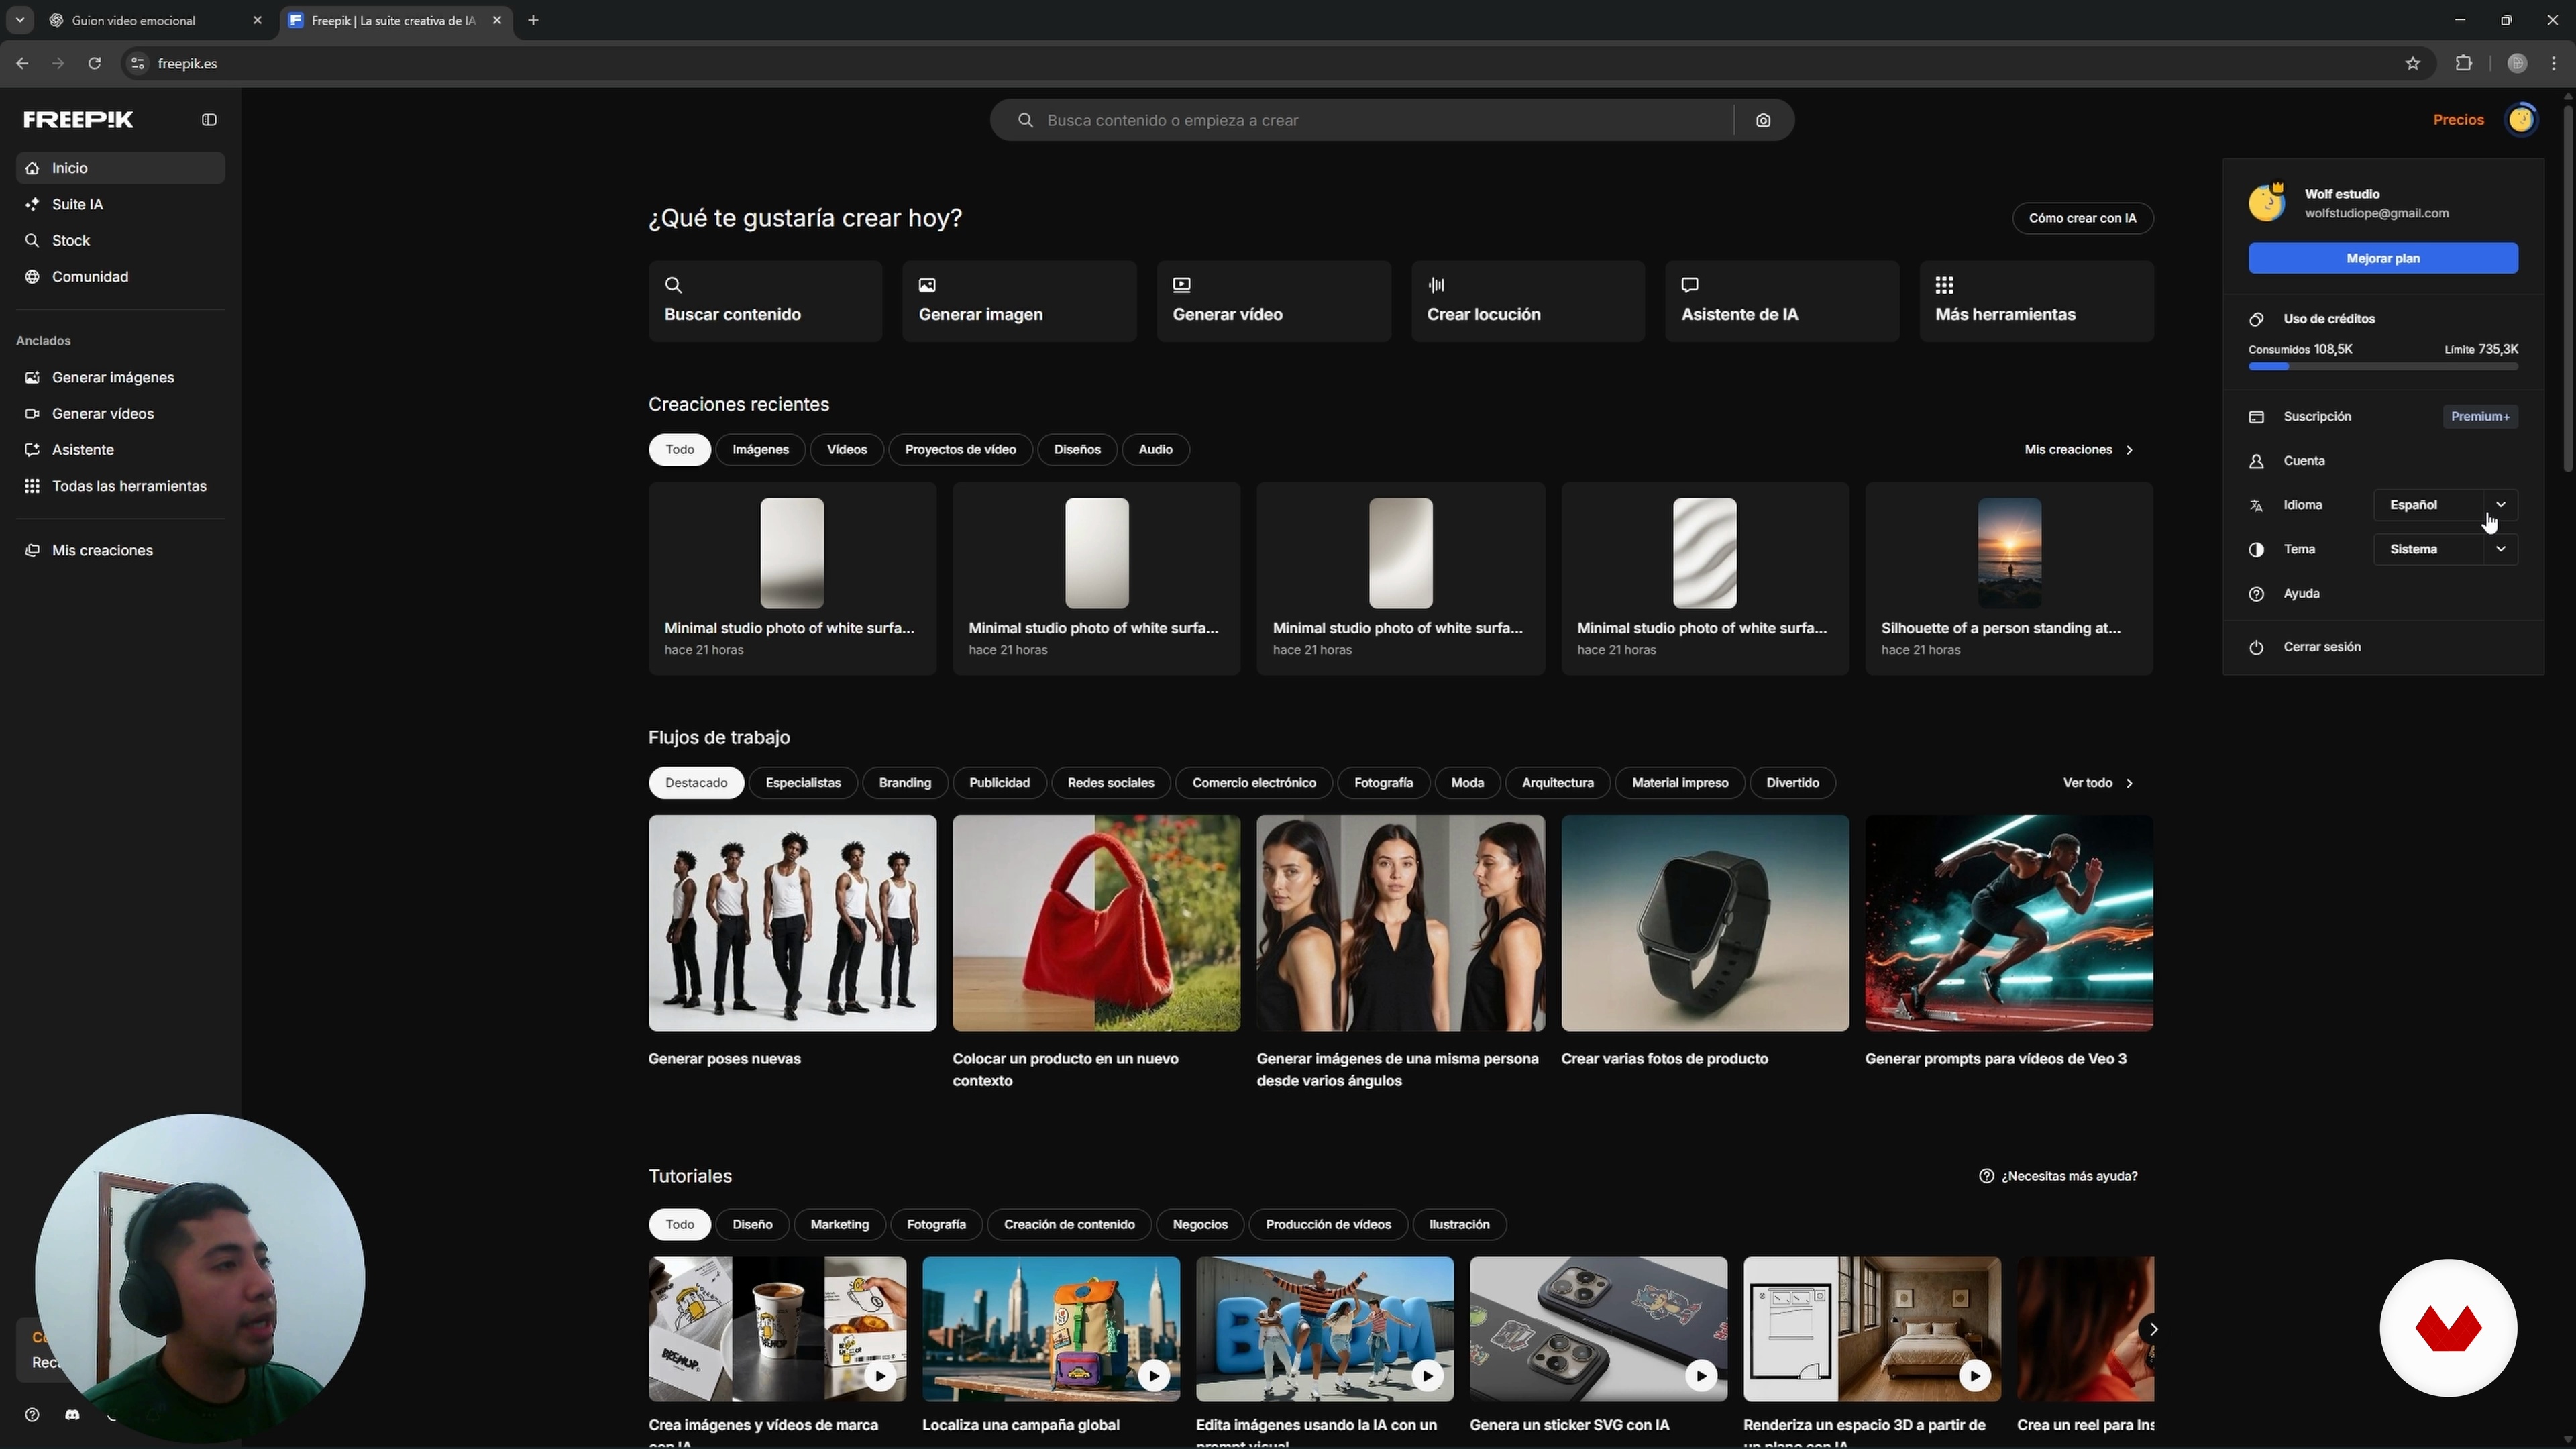Collapse the Freepik sidebar panel icon

[x=209, y=120]
